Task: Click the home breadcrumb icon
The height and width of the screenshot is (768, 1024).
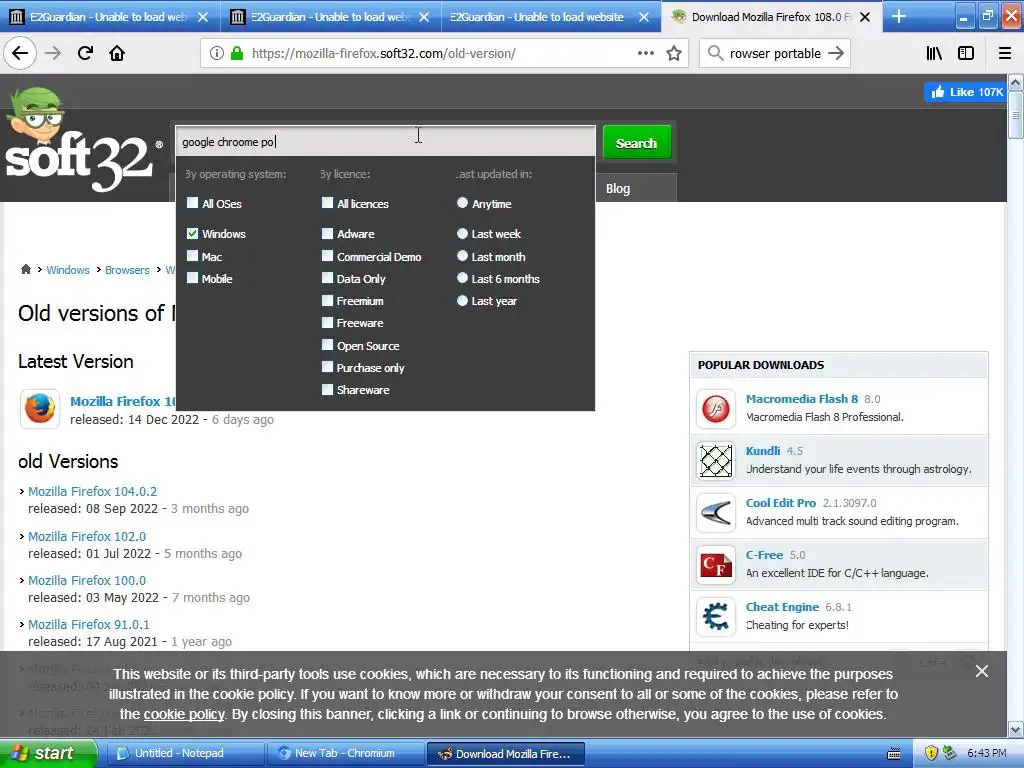Action: [x=25, y=269]
